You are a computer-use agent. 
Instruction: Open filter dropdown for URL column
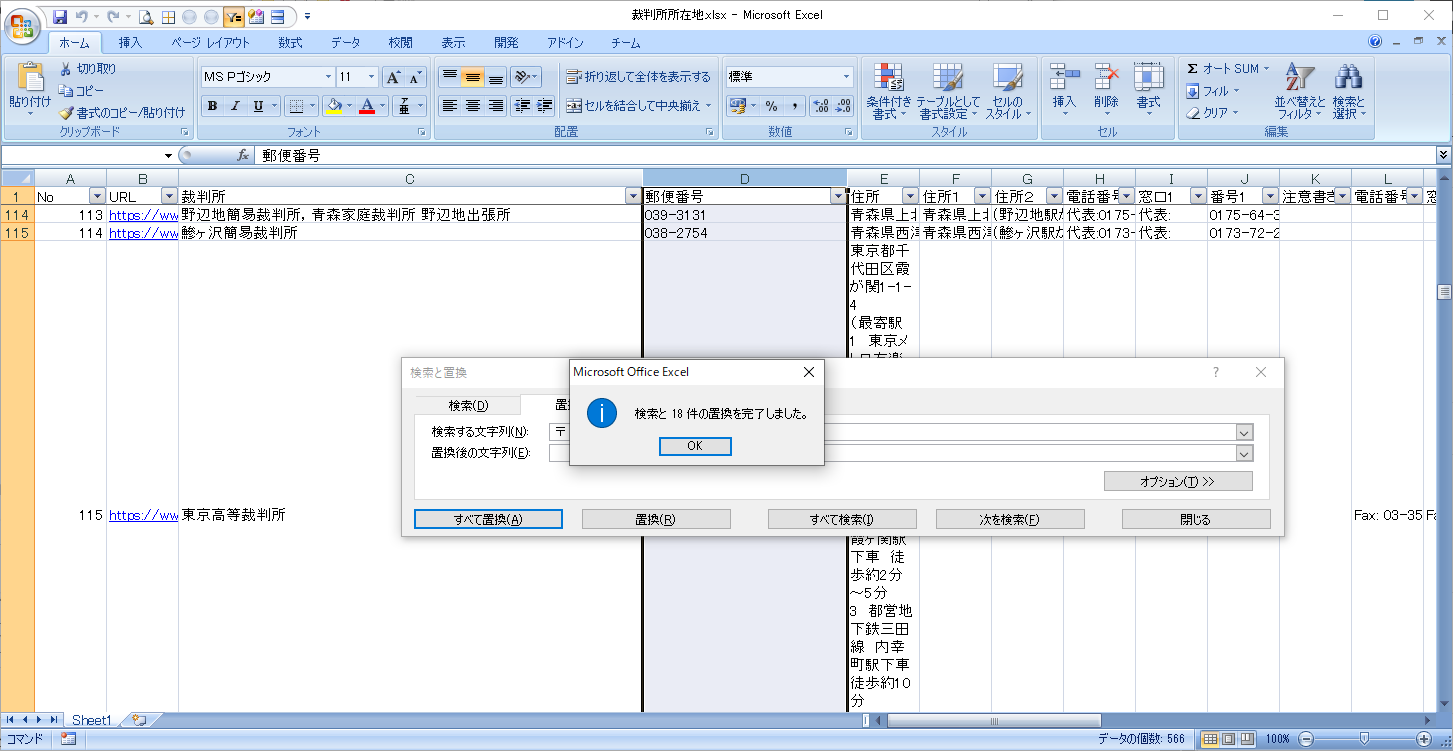coord(169,197)
